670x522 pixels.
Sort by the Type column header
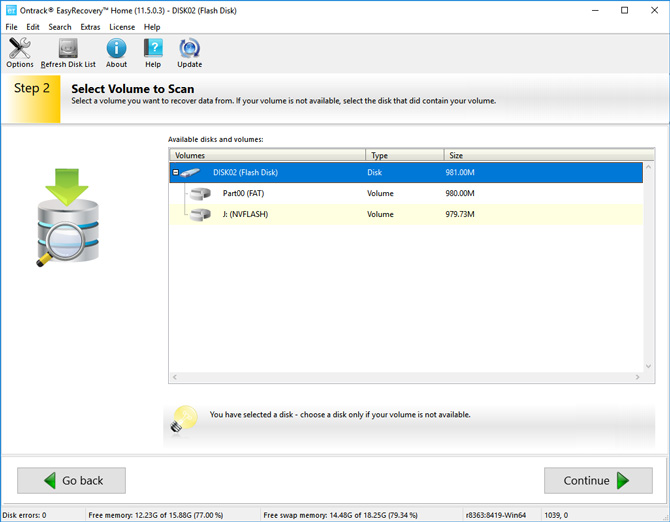pos(405,155)
